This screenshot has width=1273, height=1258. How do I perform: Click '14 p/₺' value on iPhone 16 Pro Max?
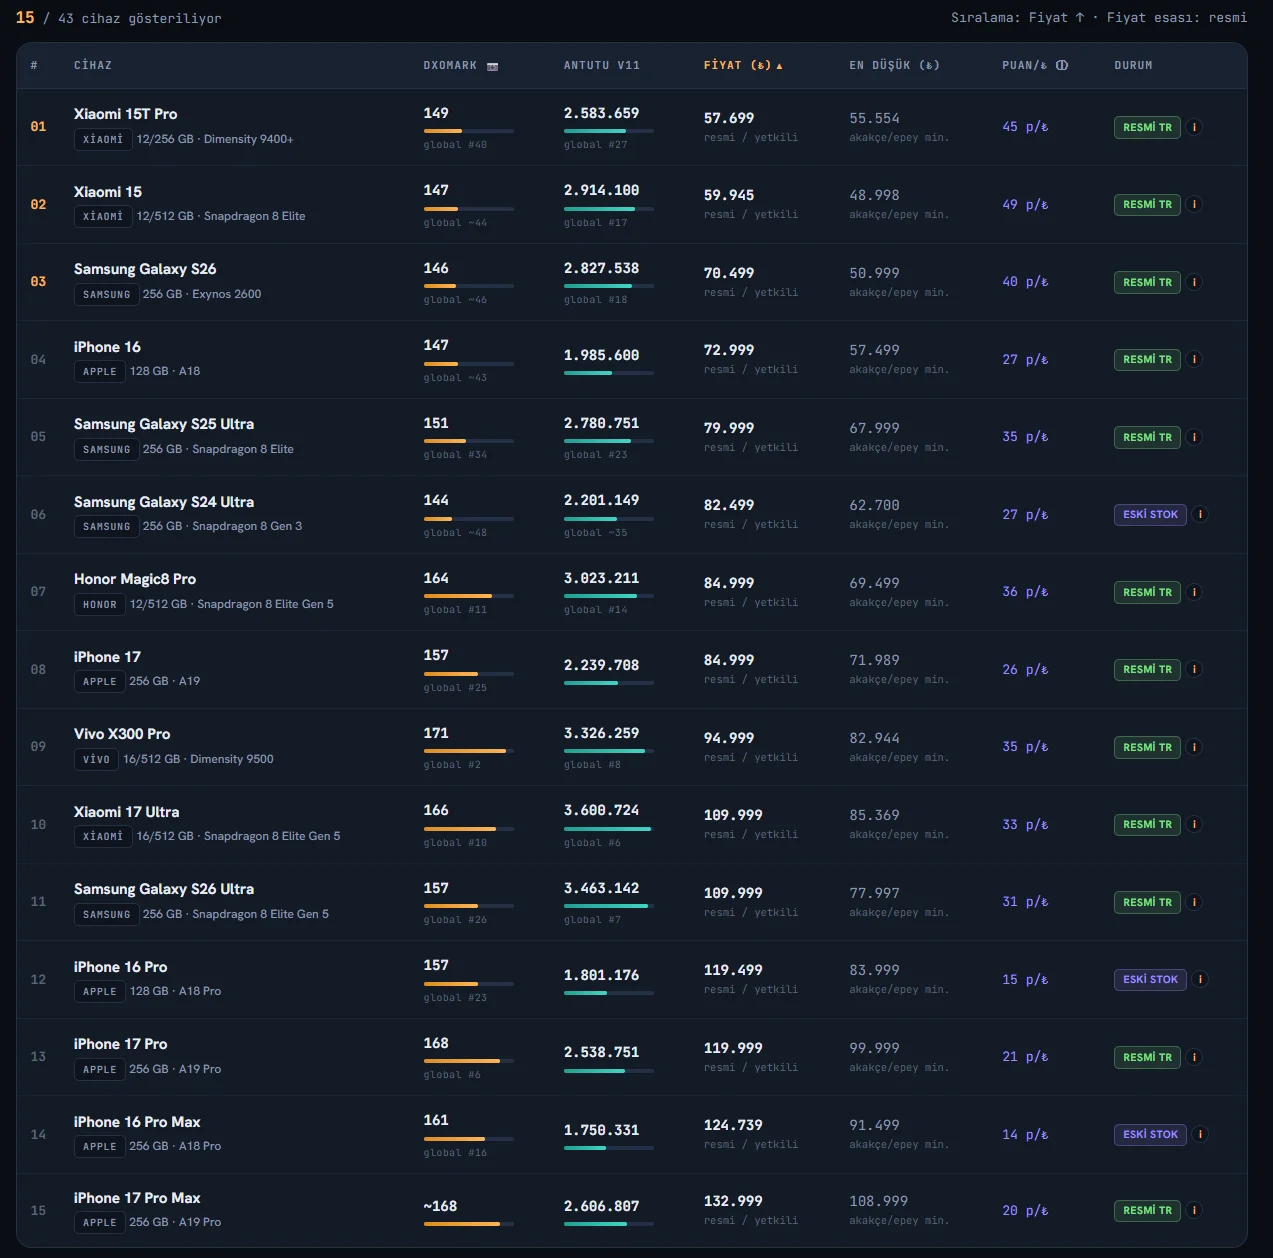pyautogui.click(x=1025, y=1134)
